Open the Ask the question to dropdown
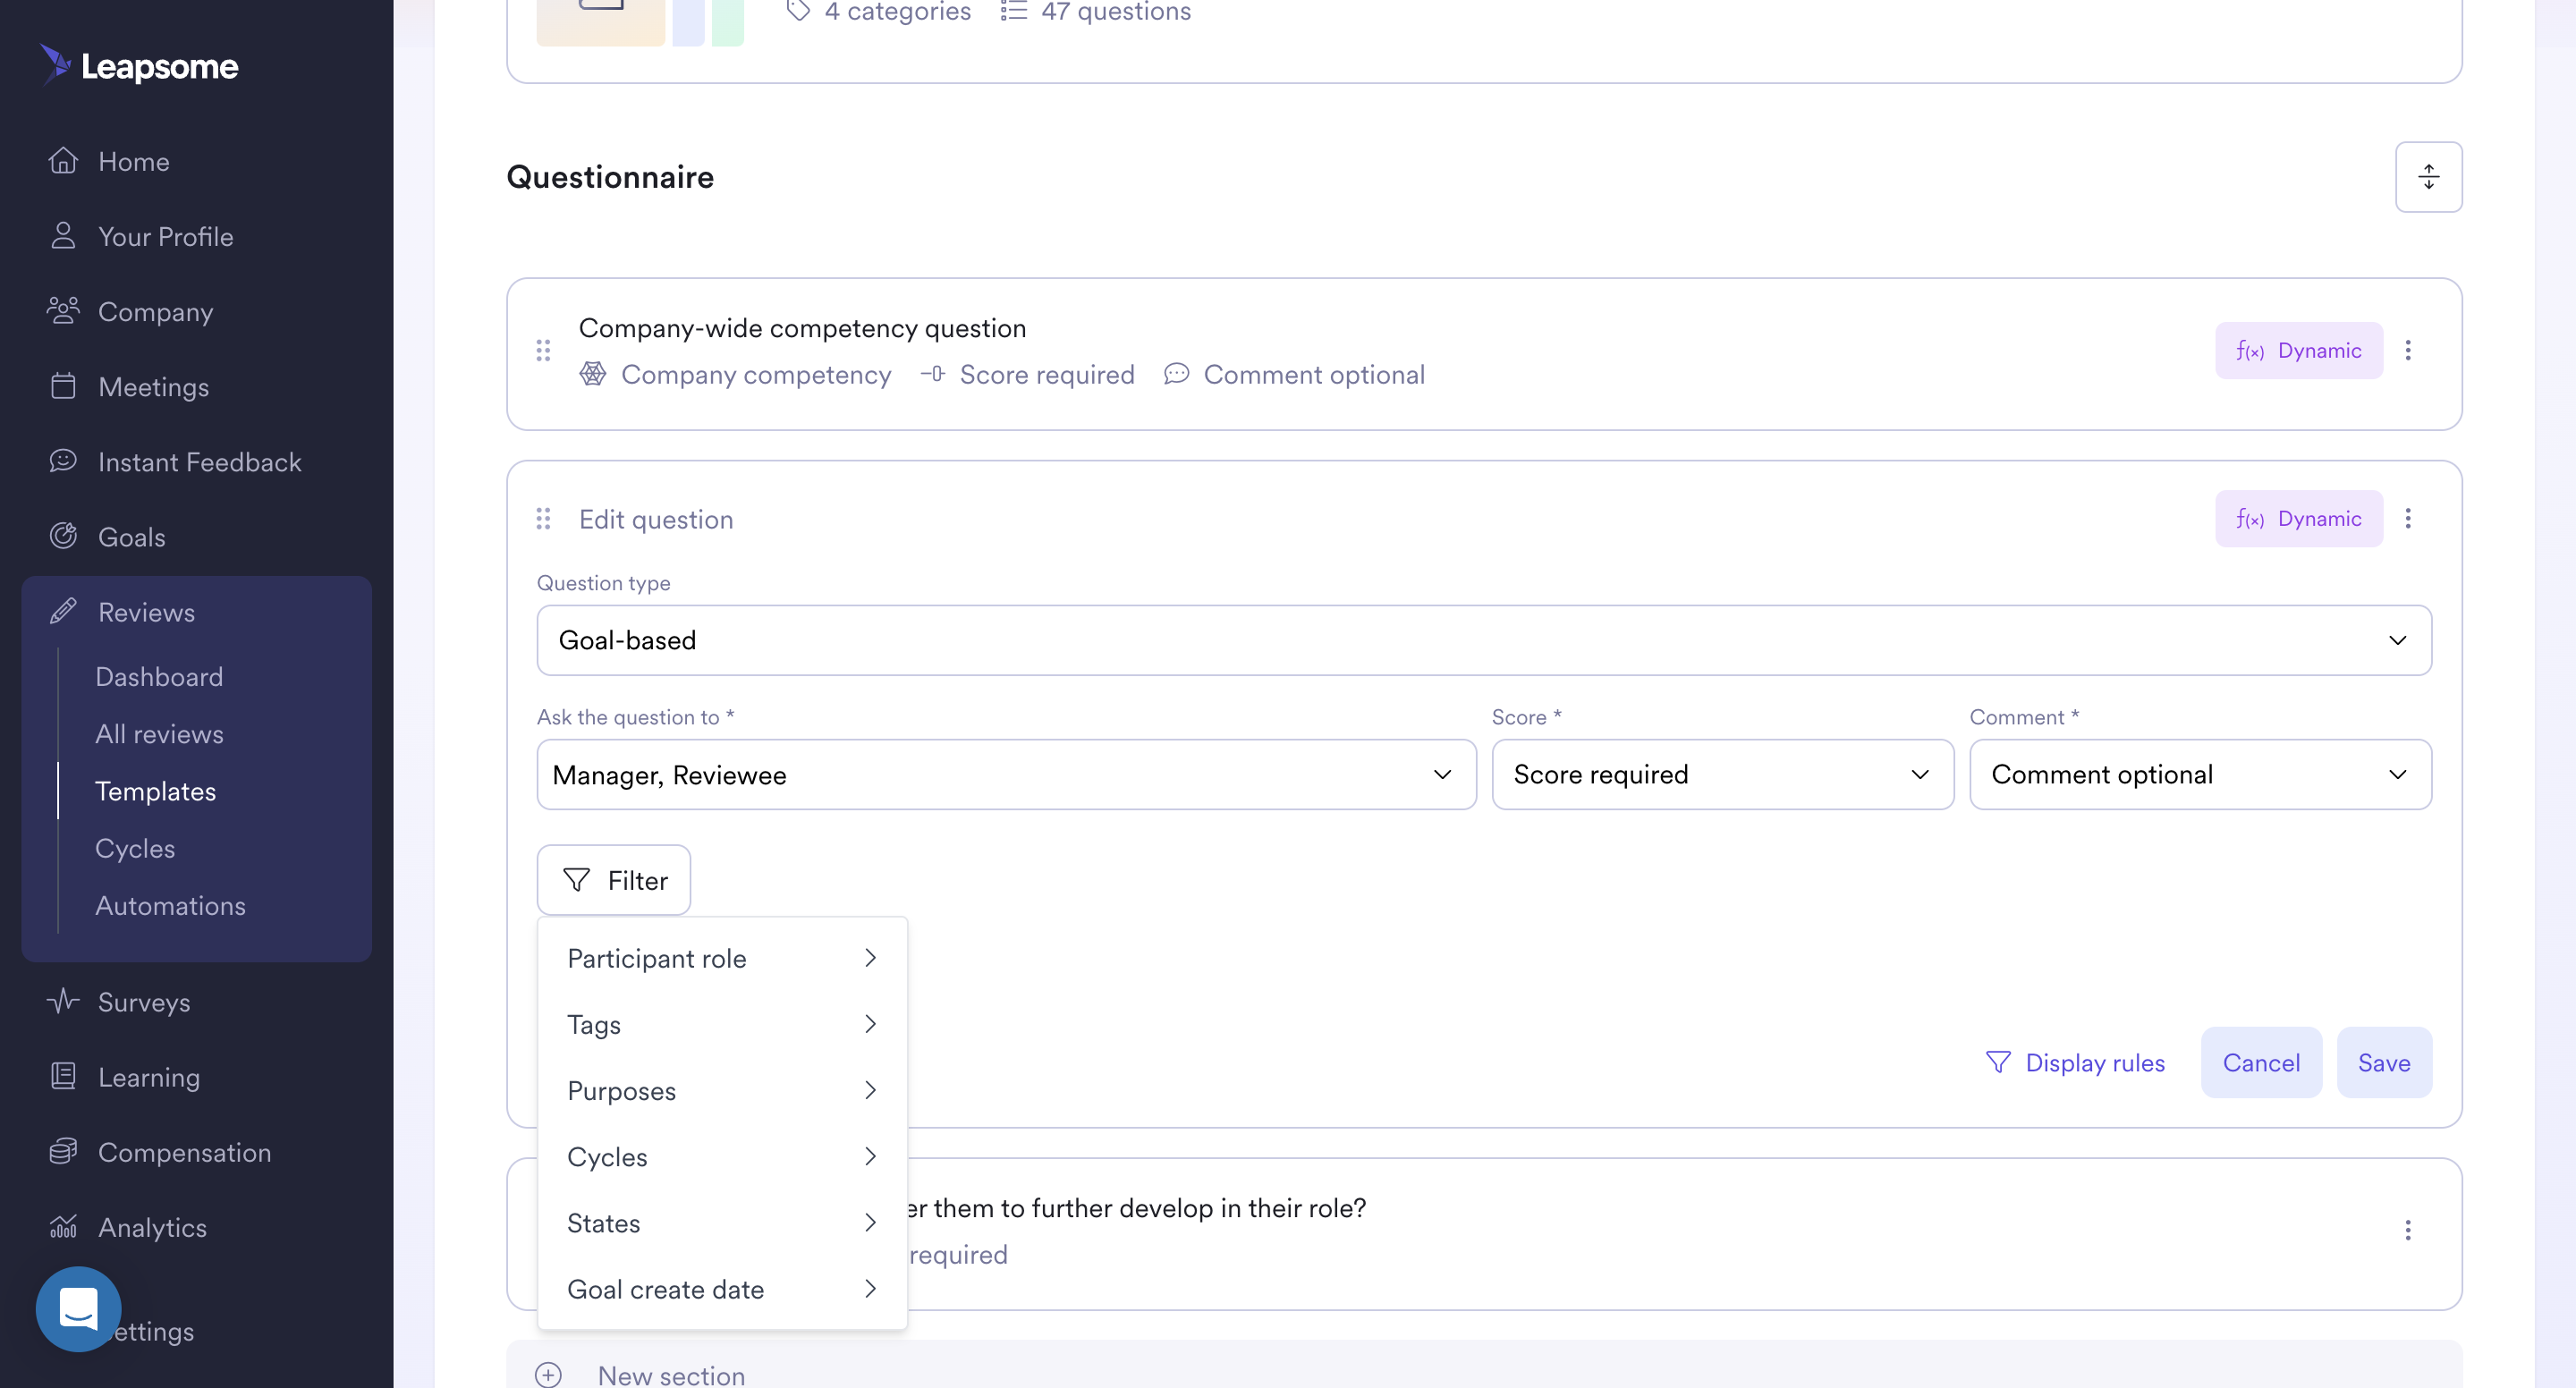 pyautogui.click(x=1006, y=774)
